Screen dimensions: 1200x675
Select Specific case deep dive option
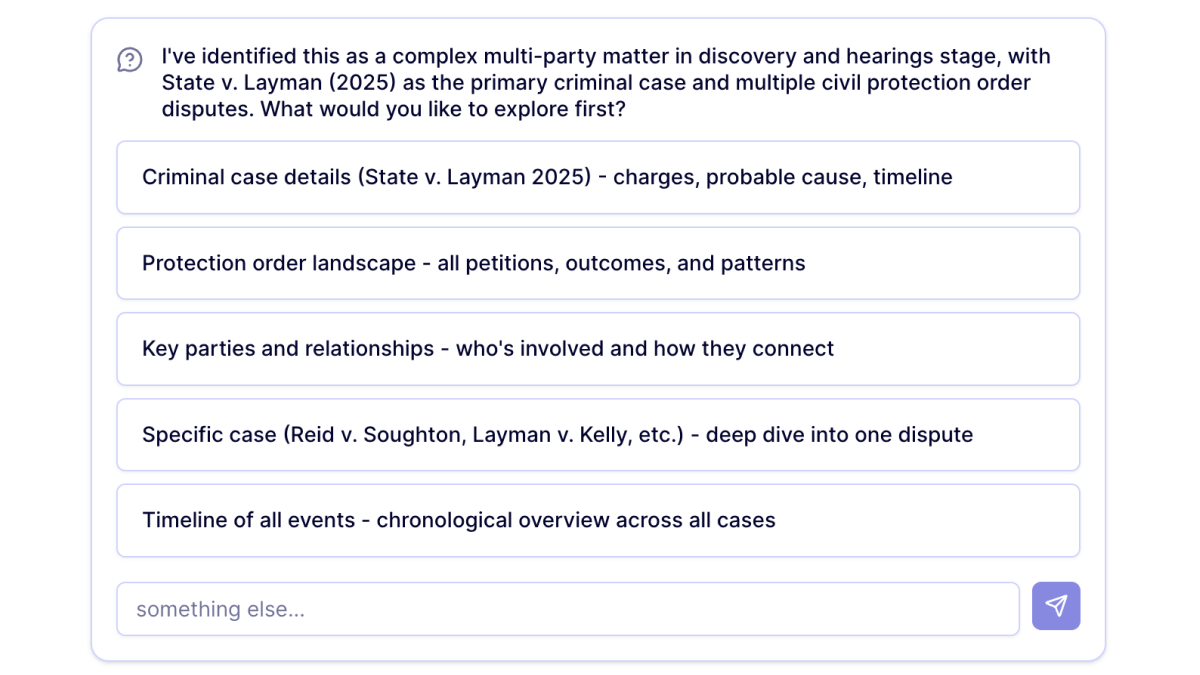598,435
